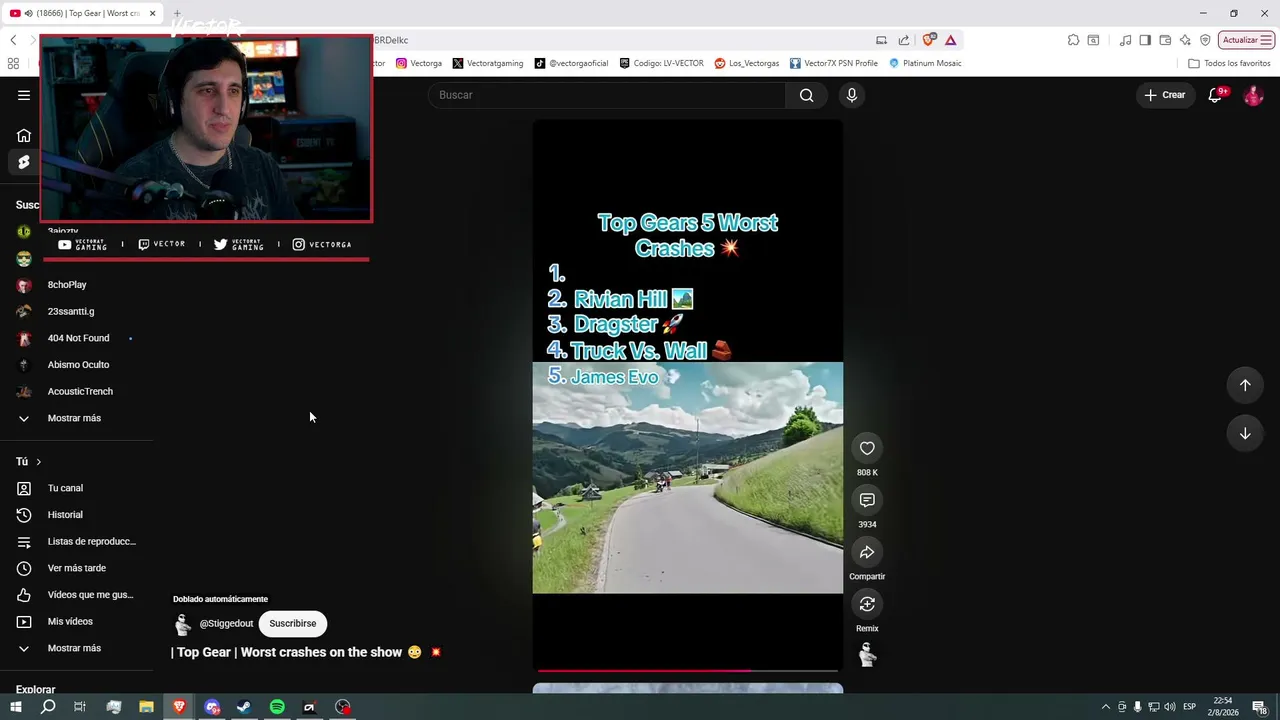Toggle the browser sidebar panel
The image size is (1280, 720).
point(1145,40)
